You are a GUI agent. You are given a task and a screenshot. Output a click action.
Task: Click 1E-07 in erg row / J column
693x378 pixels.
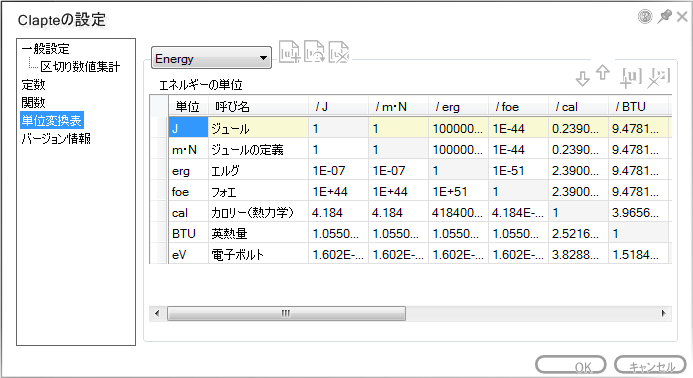tap(338, 170)
